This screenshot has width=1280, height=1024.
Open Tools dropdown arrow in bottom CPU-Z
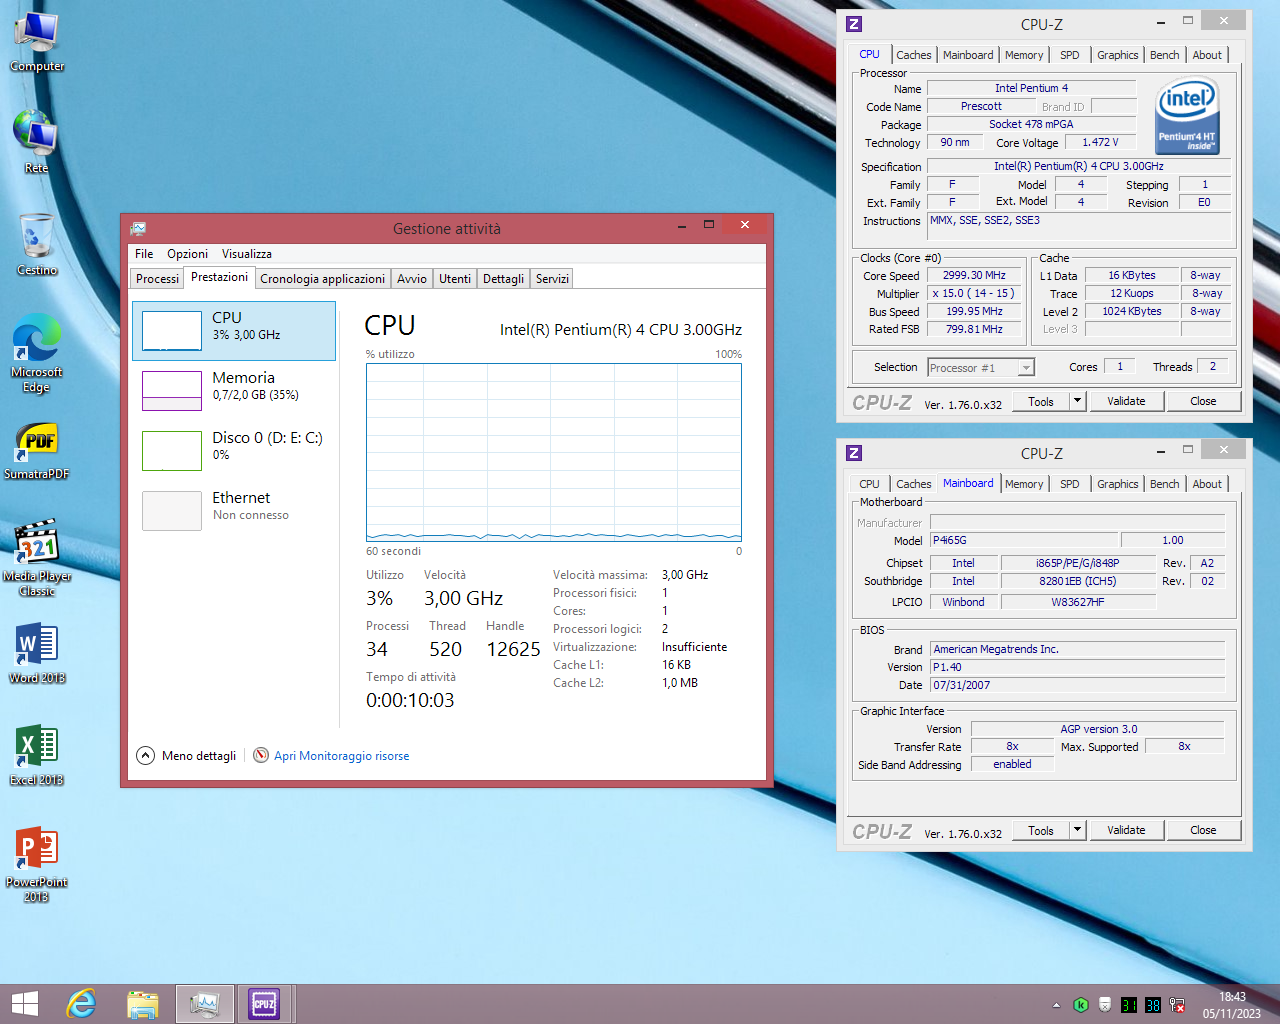point(1077,830)
